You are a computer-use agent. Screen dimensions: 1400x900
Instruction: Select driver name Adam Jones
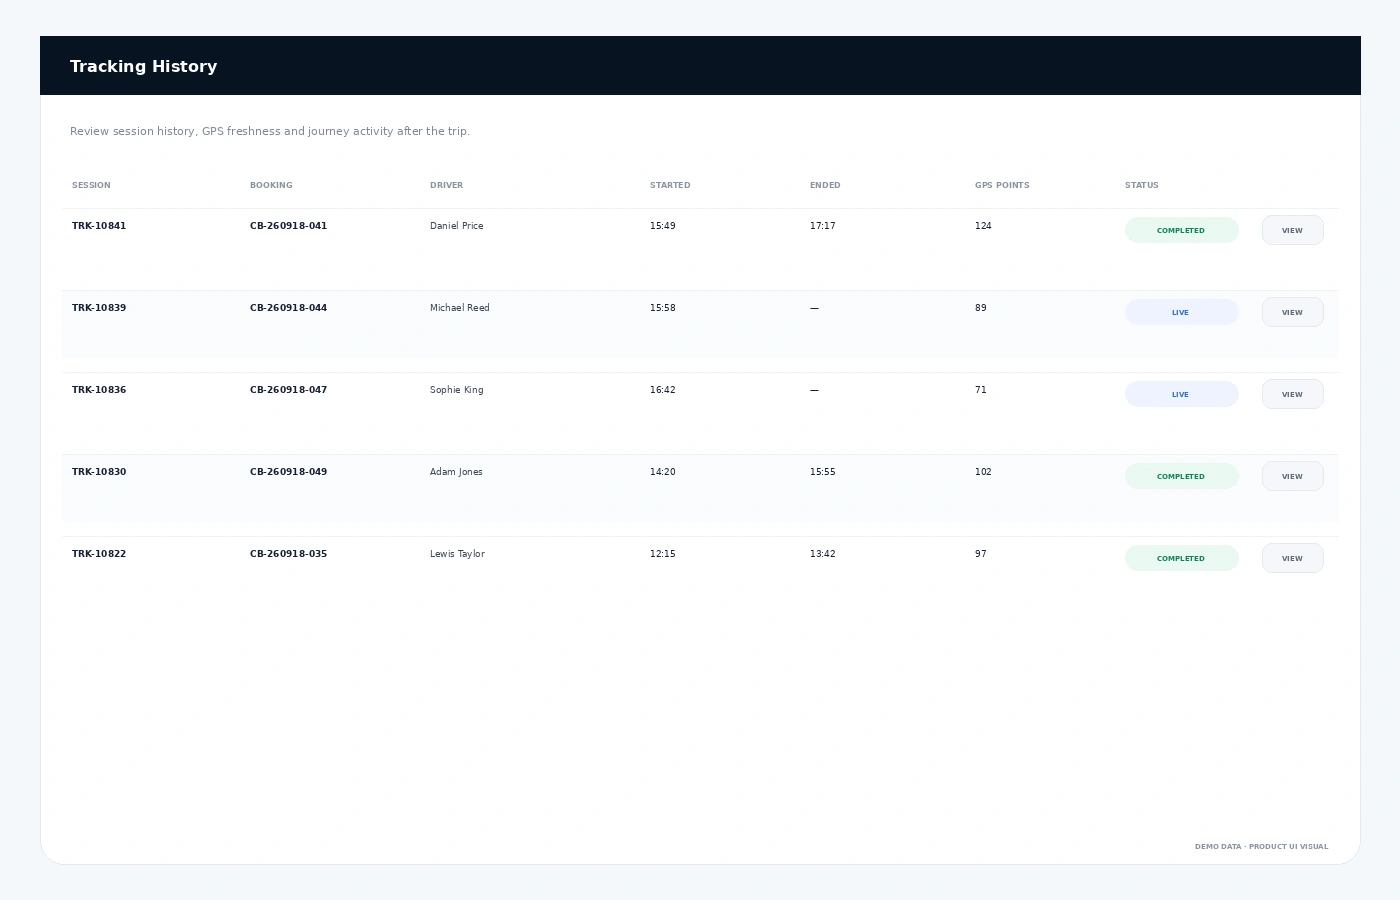(x=456, y=472)
